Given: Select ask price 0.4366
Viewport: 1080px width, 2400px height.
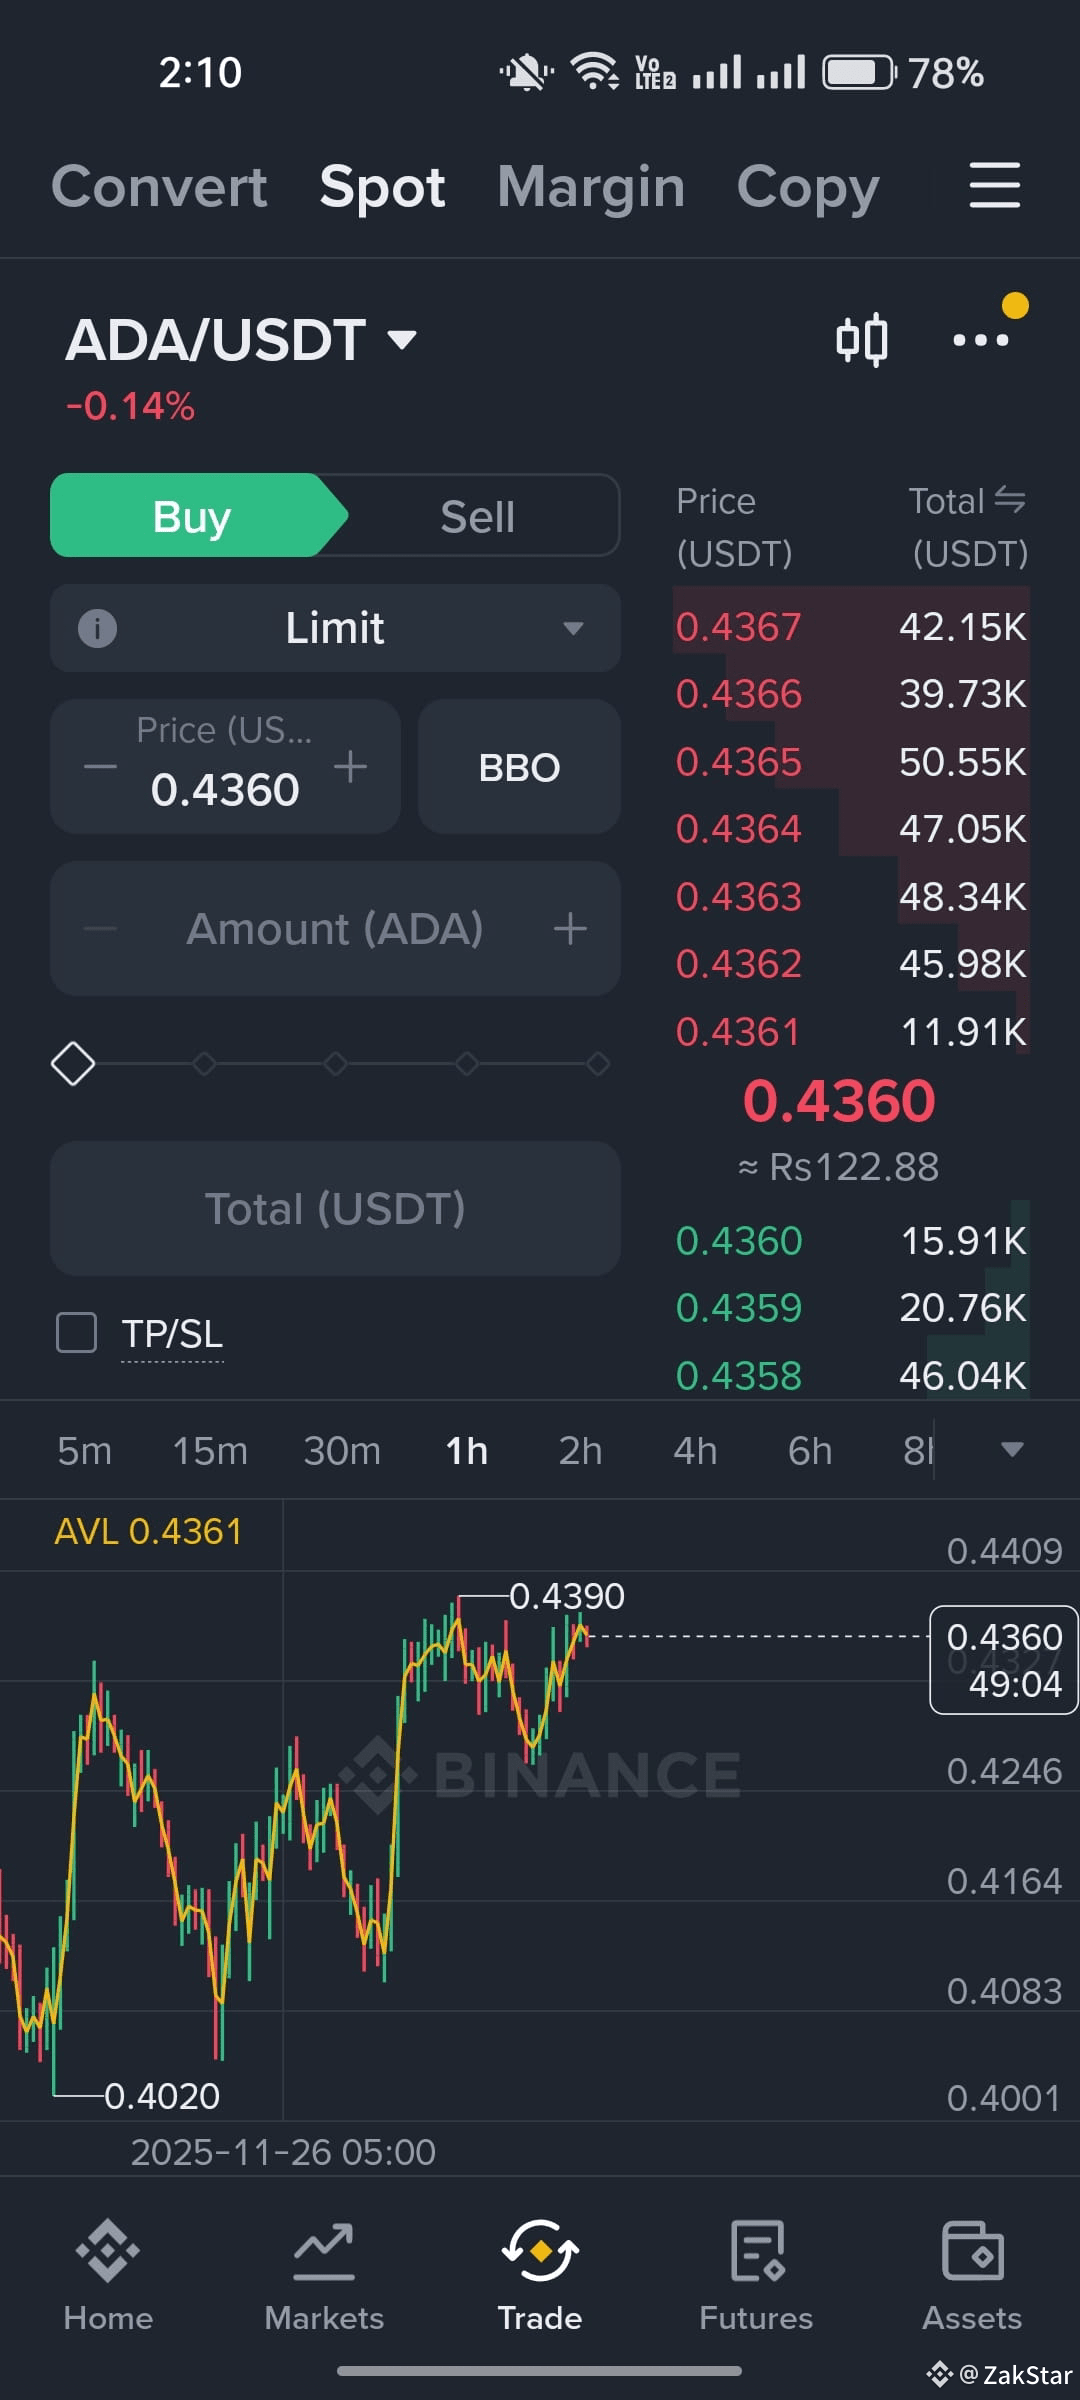Looking at the screenshot, I should click(x=738, y=694).
